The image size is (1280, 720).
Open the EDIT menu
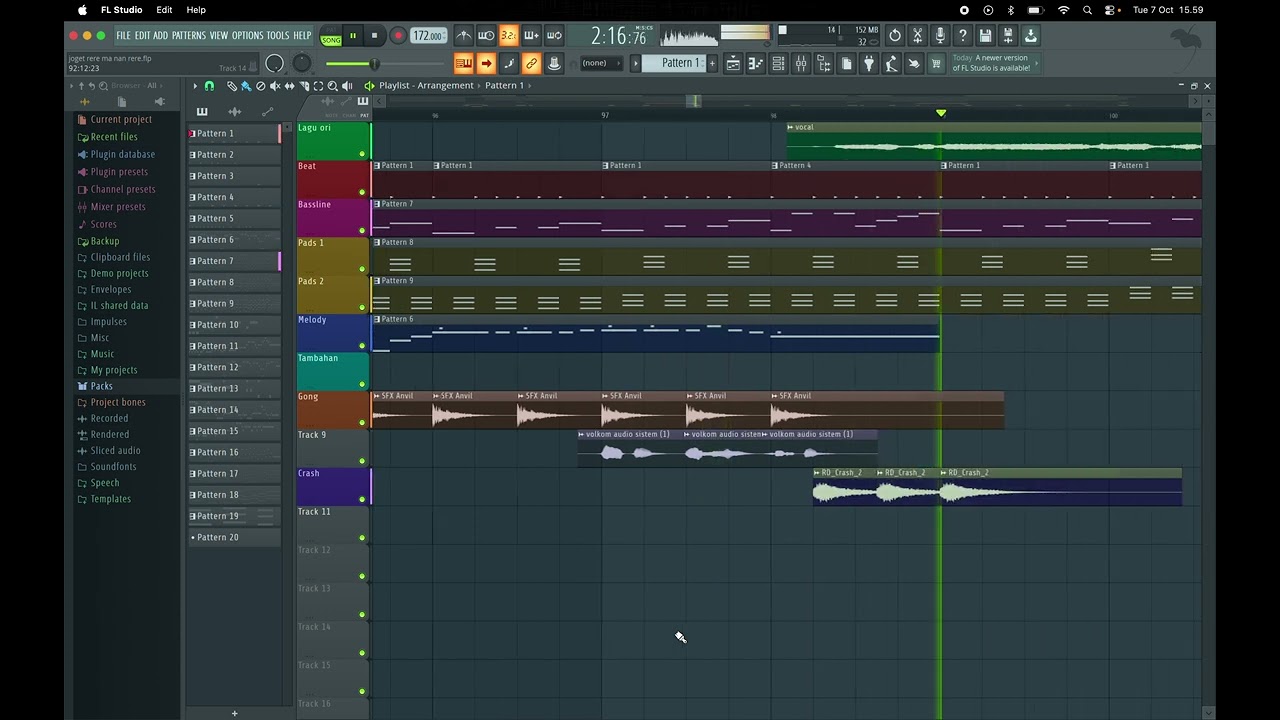coord(142,36)
